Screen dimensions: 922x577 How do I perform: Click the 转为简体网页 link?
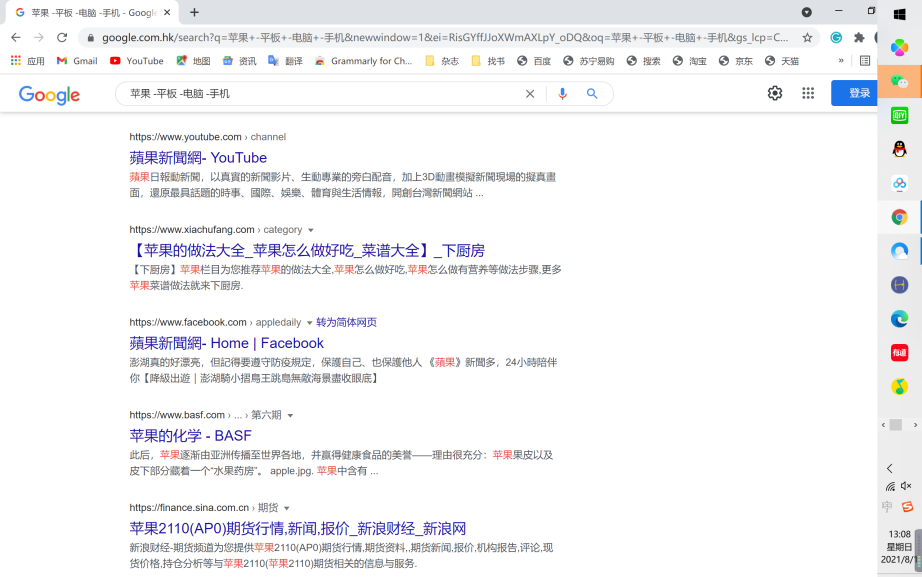click(x=346, y=322)
